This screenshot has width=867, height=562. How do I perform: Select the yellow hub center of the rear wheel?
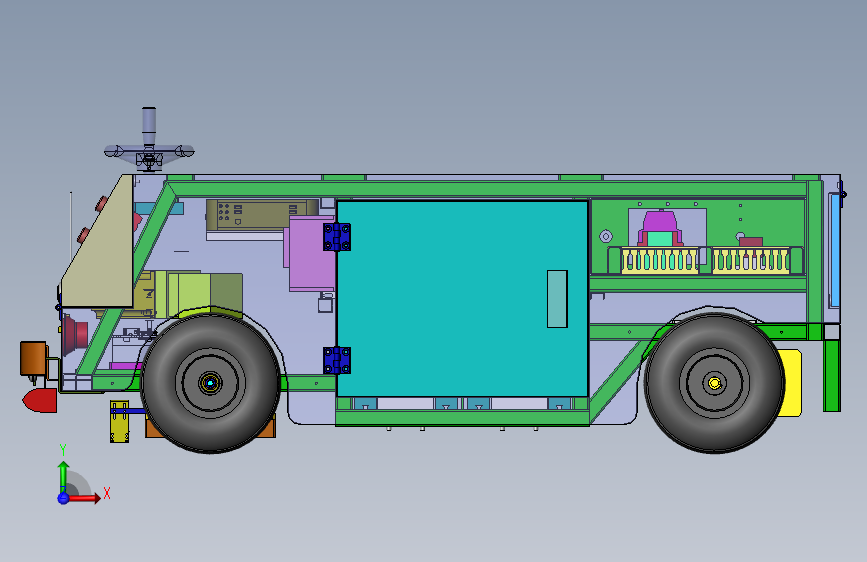[x=714, y=383]
